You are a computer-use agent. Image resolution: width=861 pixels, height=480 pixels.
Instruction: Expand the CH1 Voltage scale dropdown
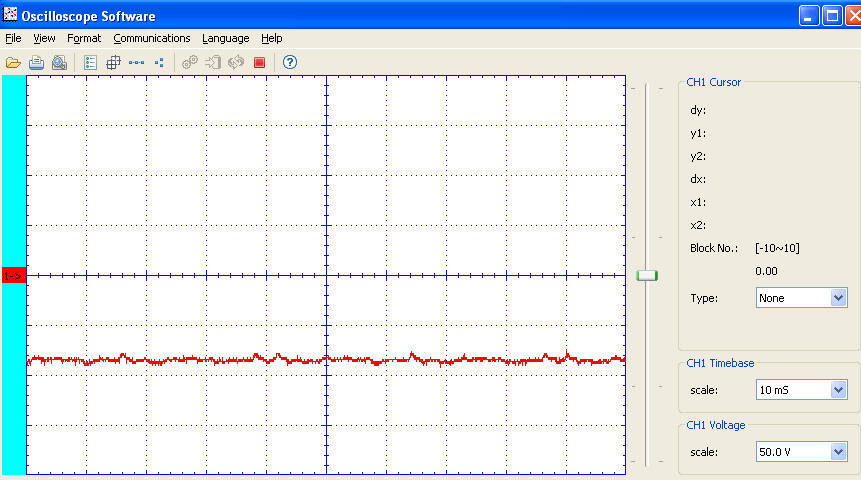(x=838, y=452)
